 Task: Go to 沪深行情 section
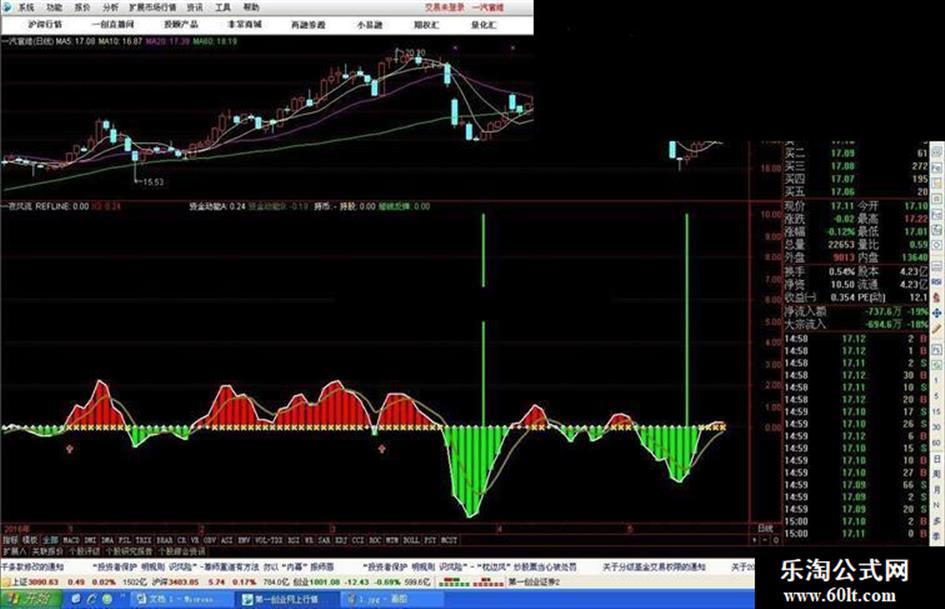coord(45,25)
